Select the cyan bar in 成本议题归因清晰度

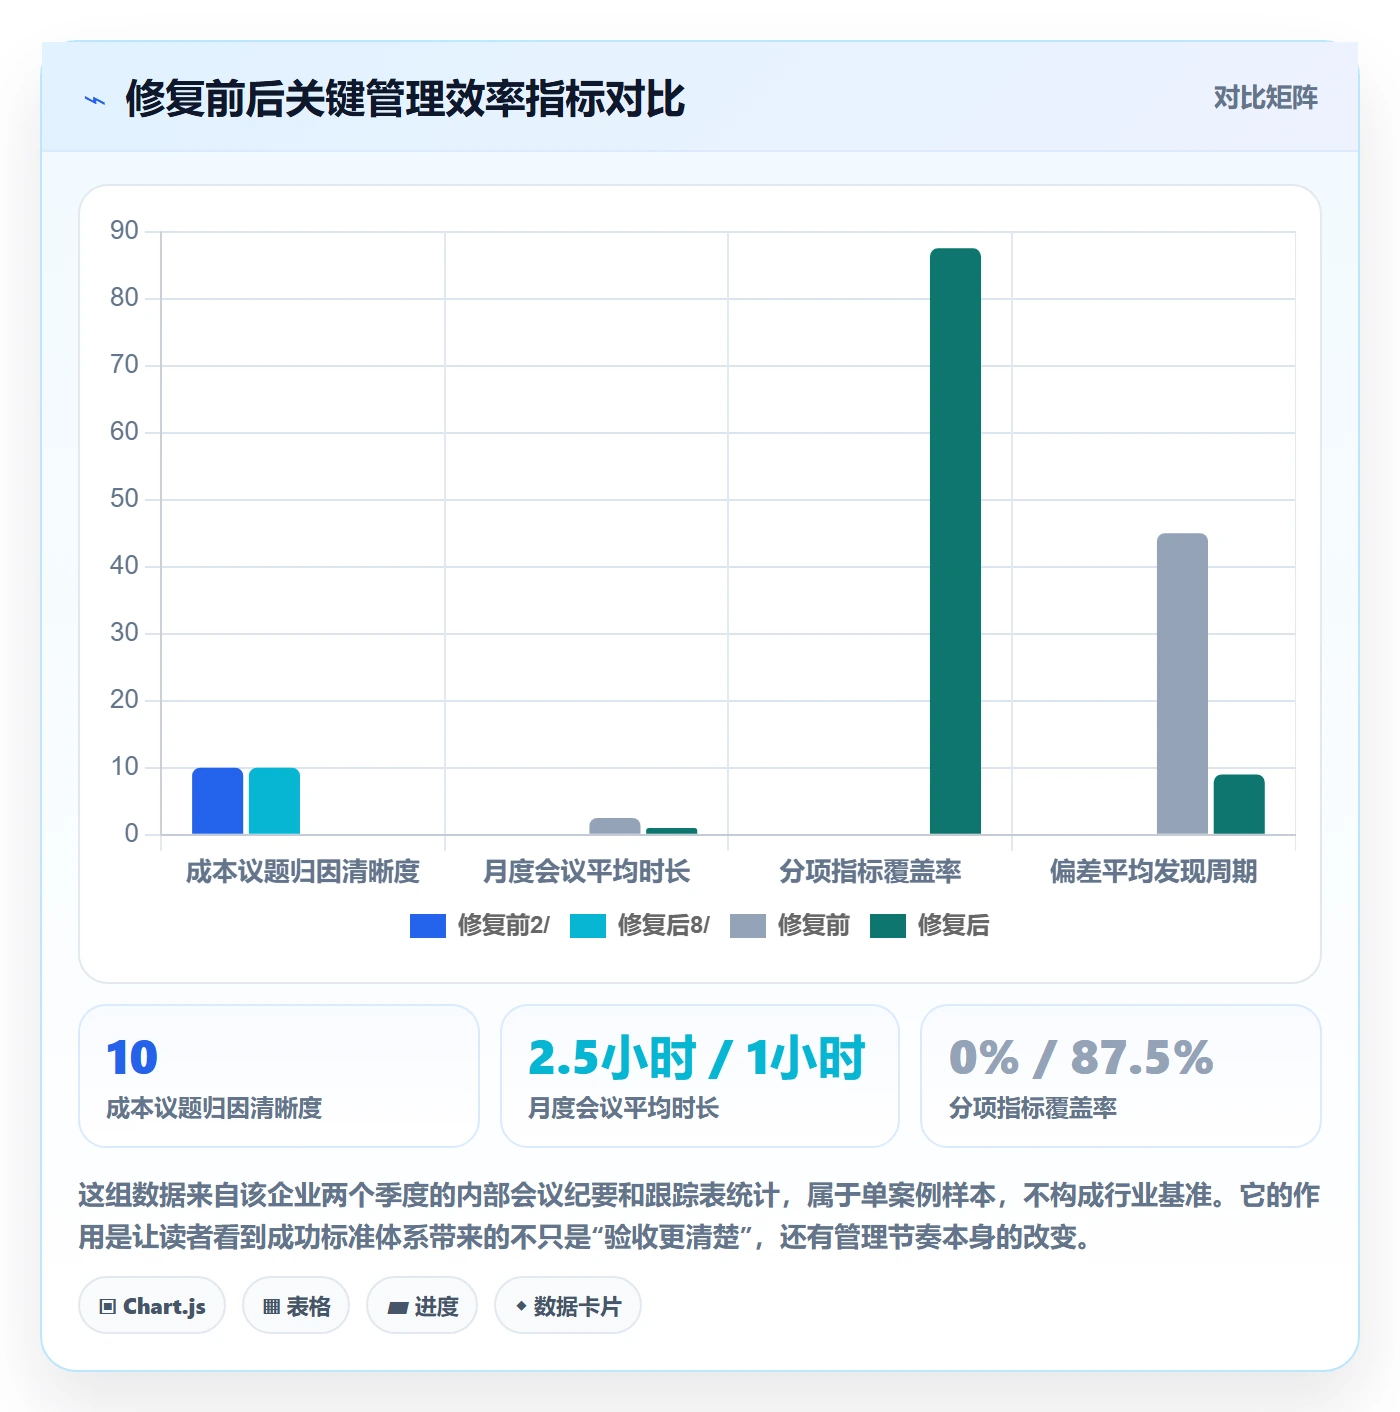coord(274,801)
